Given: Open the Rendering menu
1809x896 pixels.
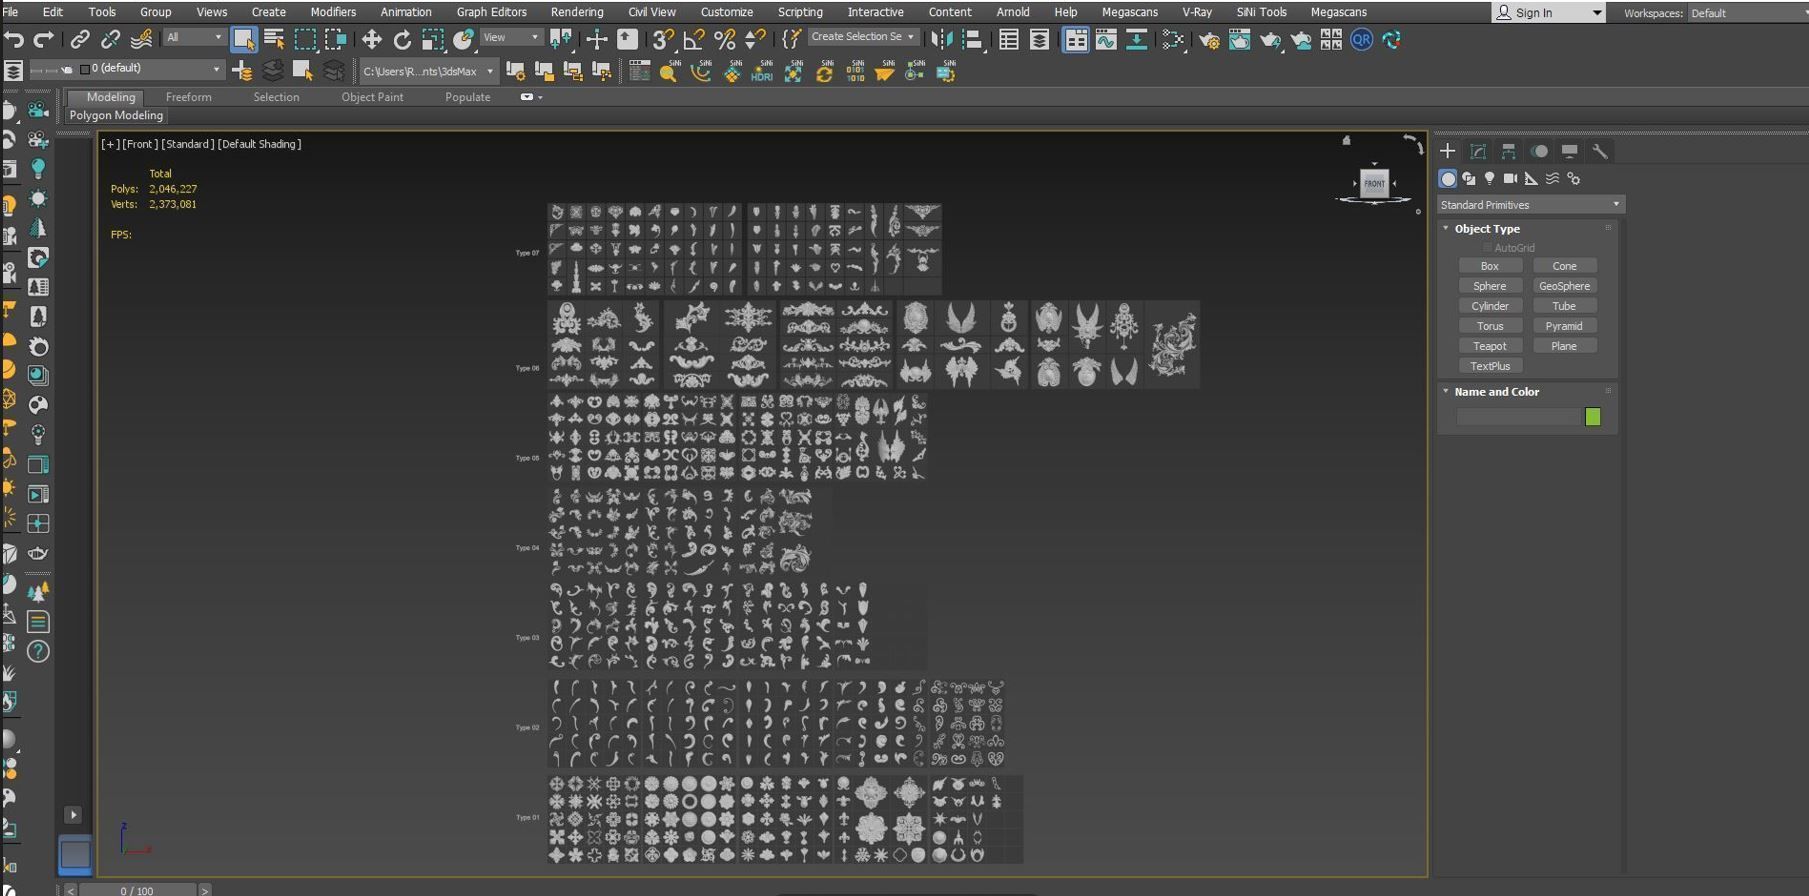Looking at the screenshot, I should pos(577,12).
